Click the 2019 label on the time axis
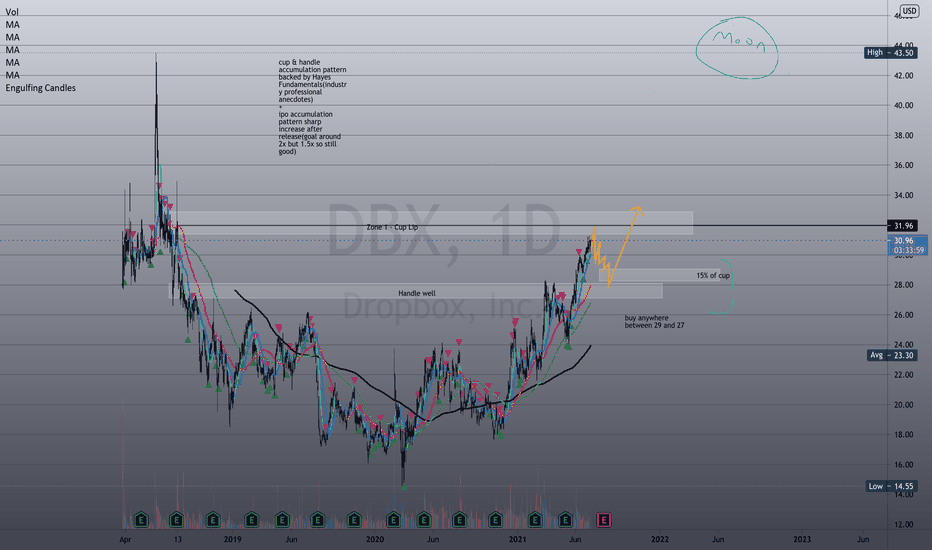Image resolution: width=932 pixels, height=550 pixels. pos(232,539)
